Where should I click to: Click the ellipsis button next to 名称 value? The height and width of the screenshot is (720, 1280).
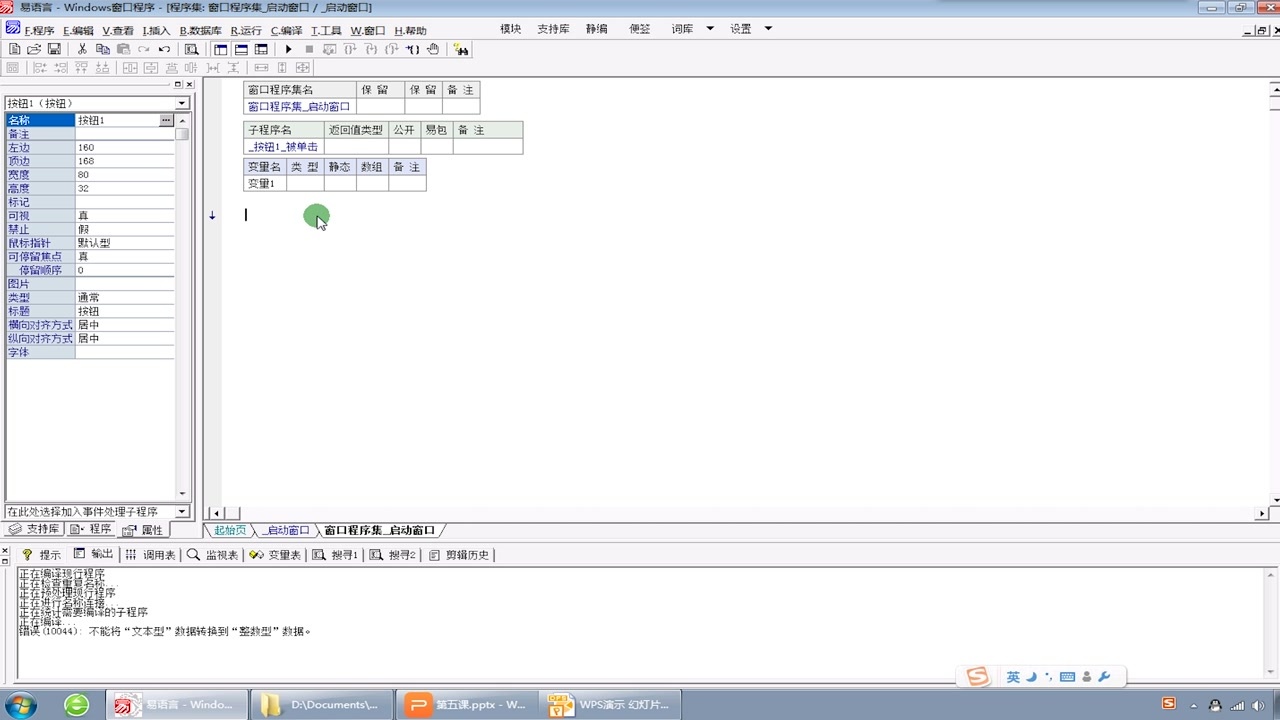166,120
